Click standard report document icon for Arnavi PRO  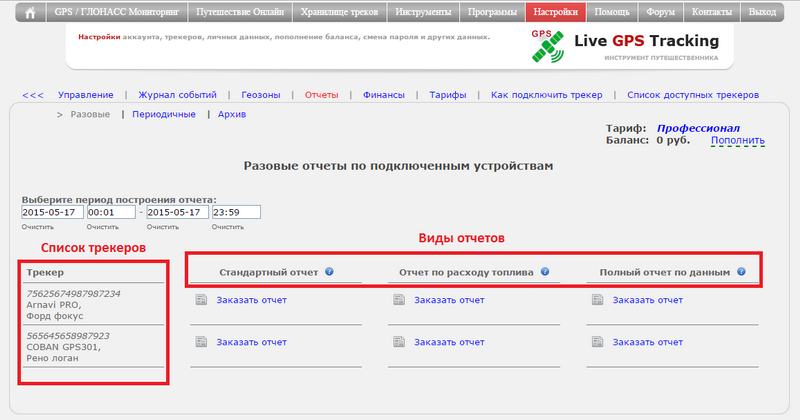[200, 300]
